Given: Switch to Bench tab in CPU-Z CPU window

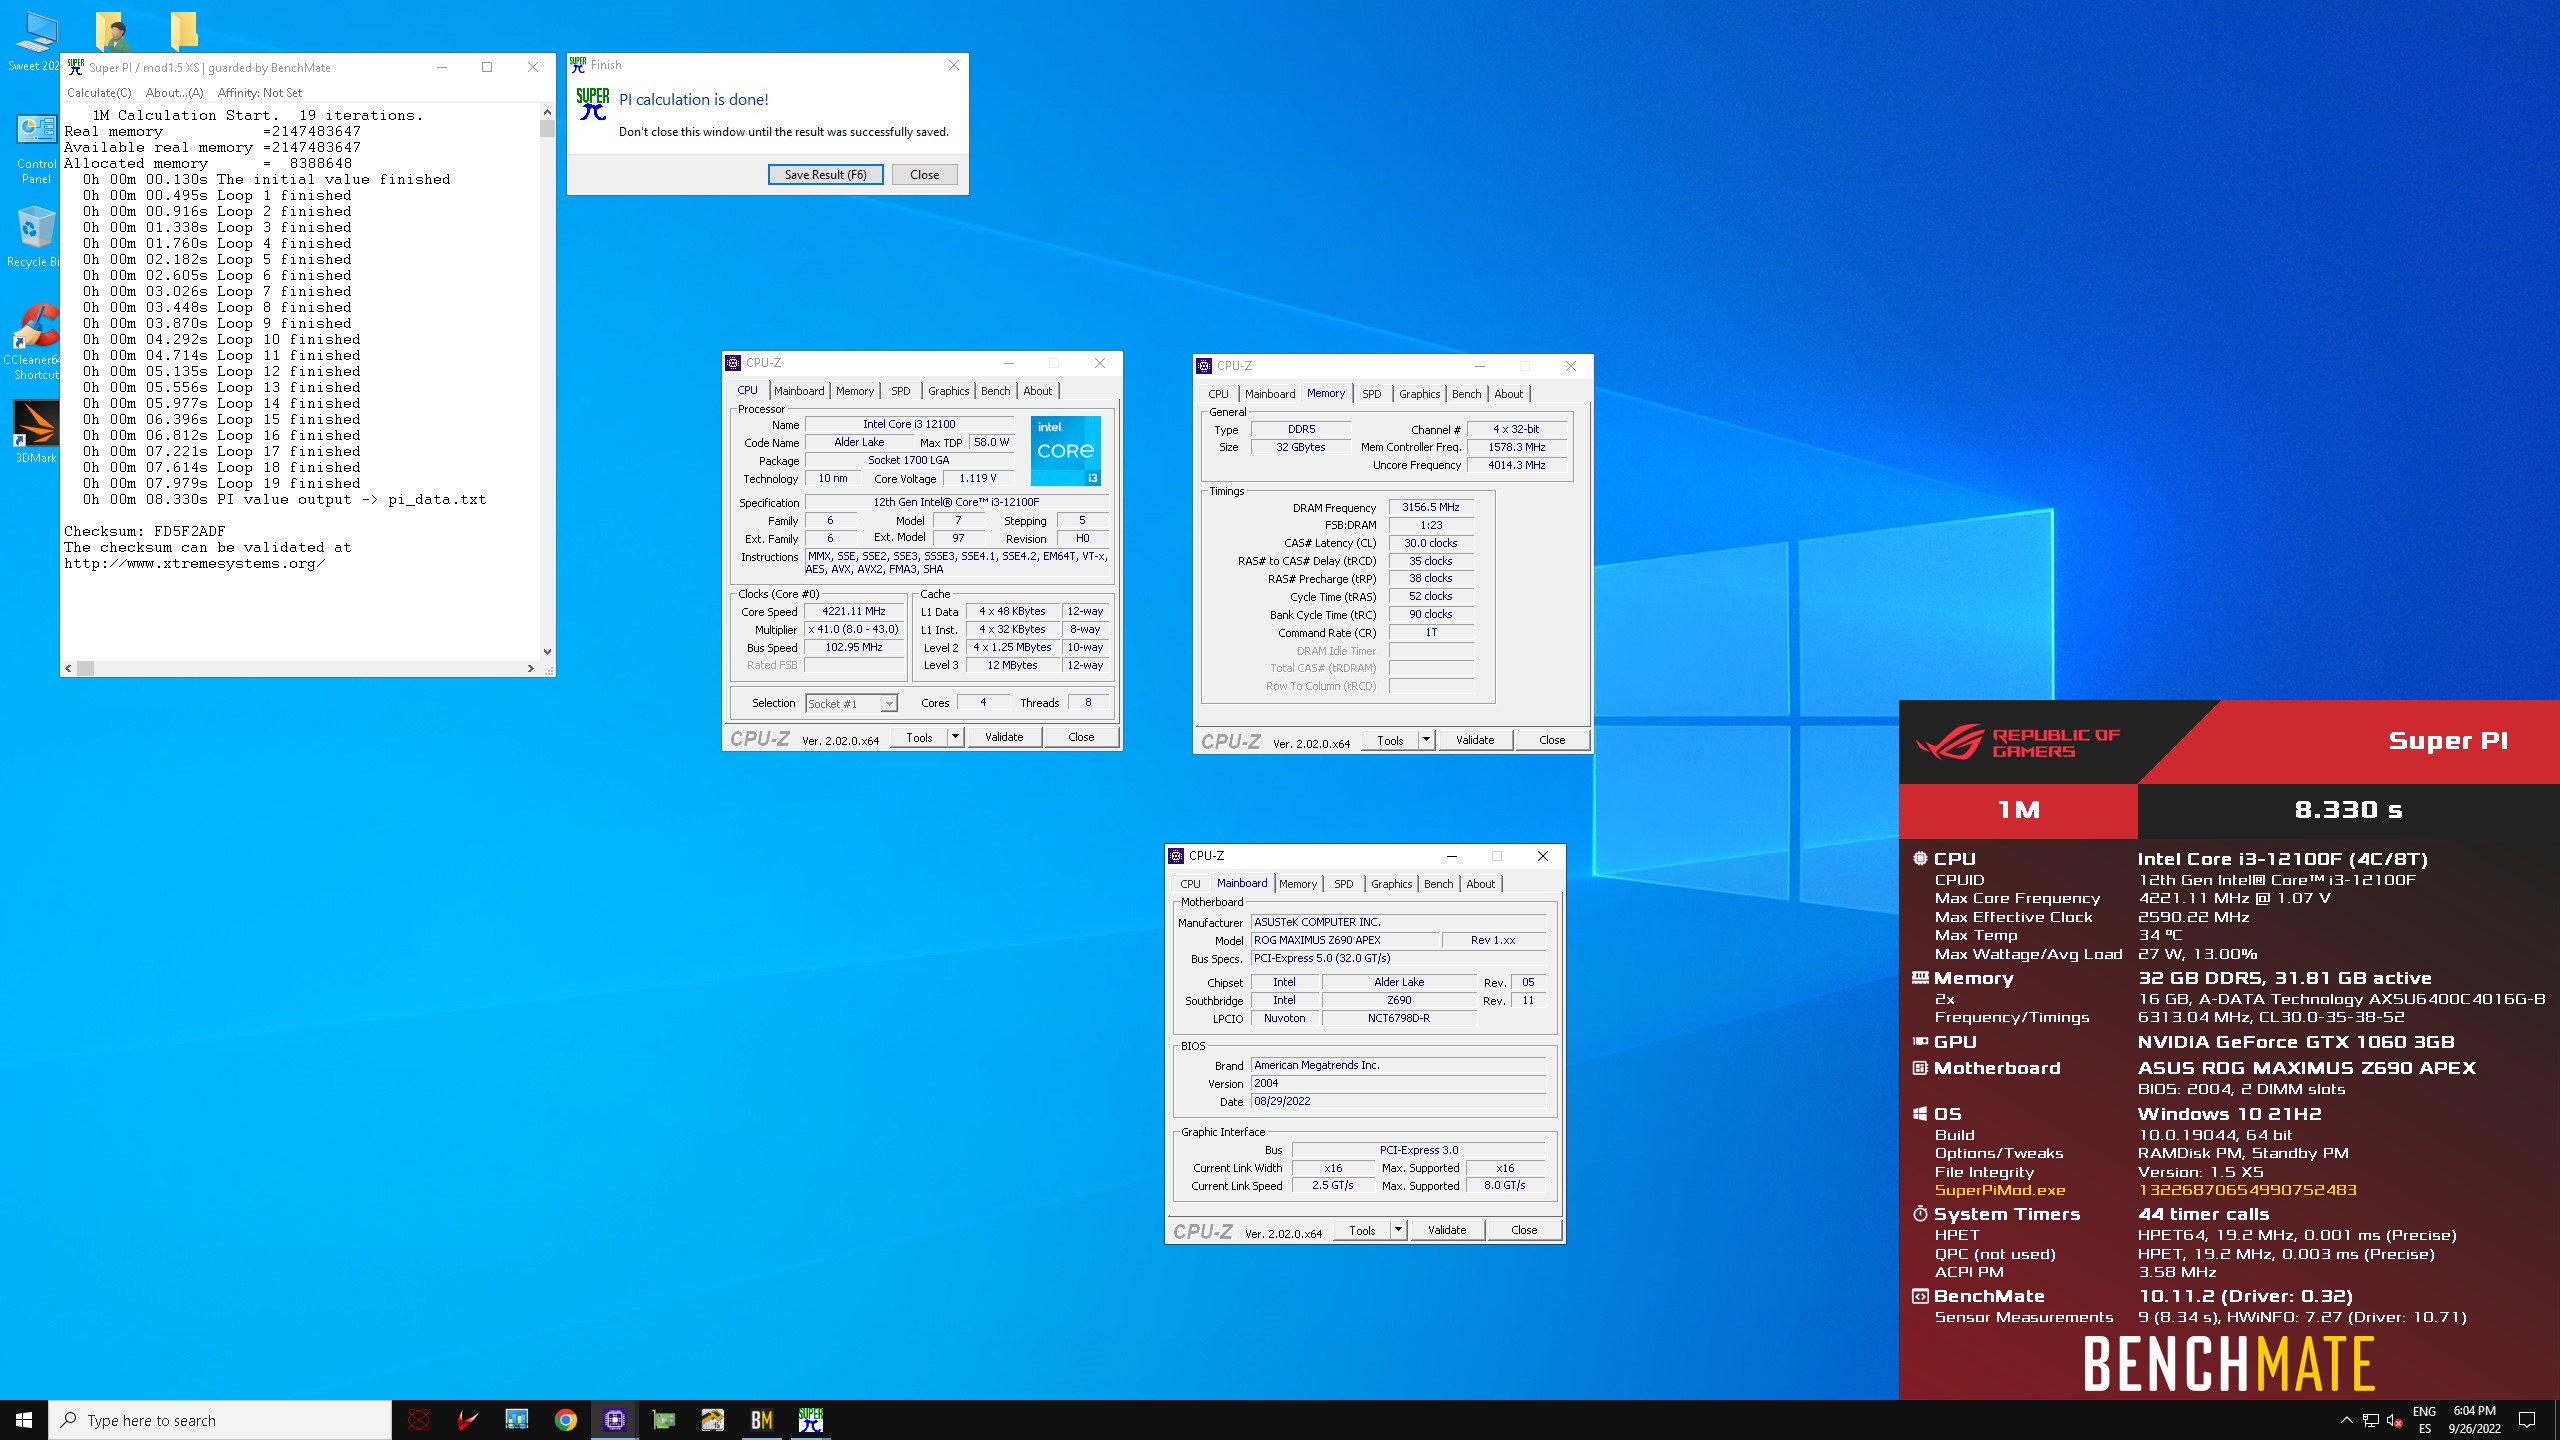Looking at the screenshot, I should tap(995, 391).
